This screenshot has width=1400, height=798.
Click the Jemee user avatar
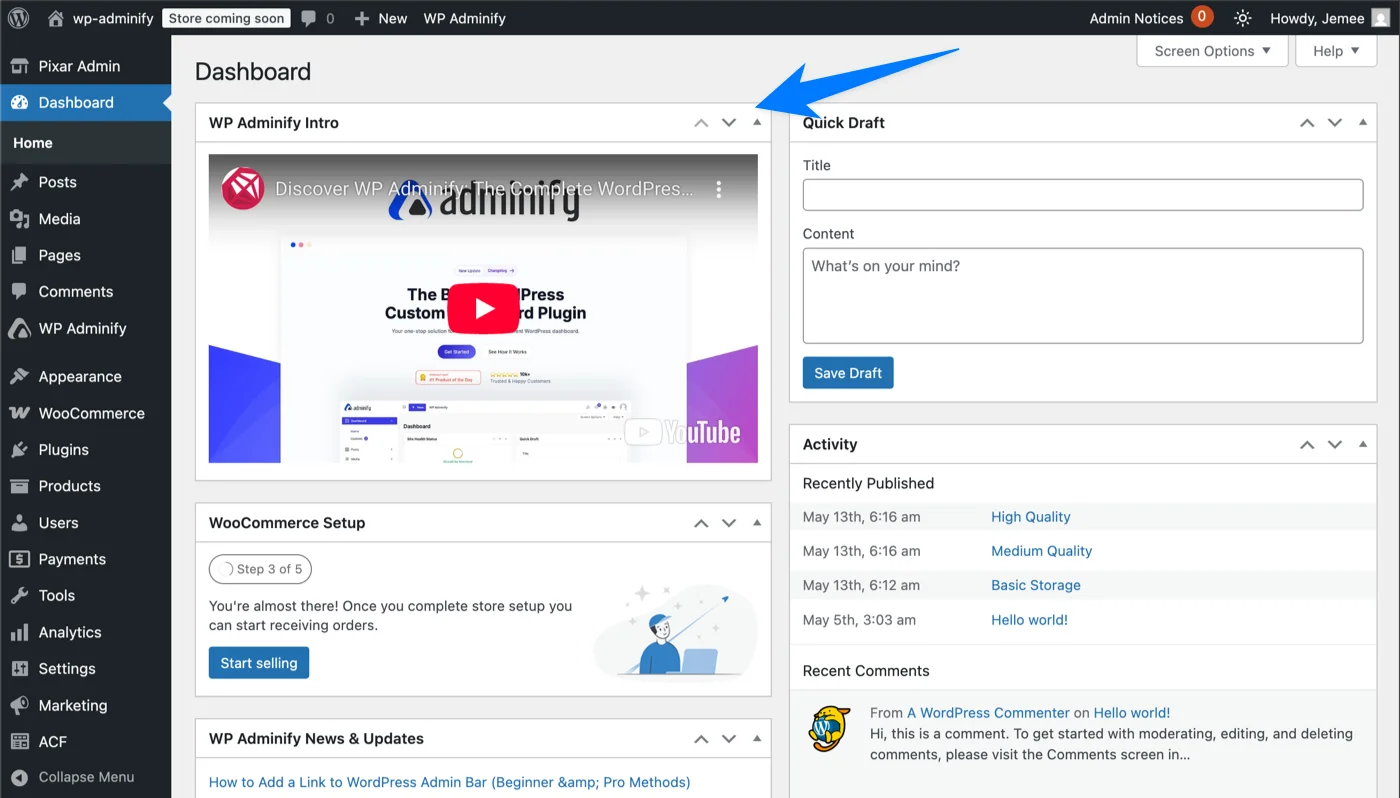pos(1380,18)
